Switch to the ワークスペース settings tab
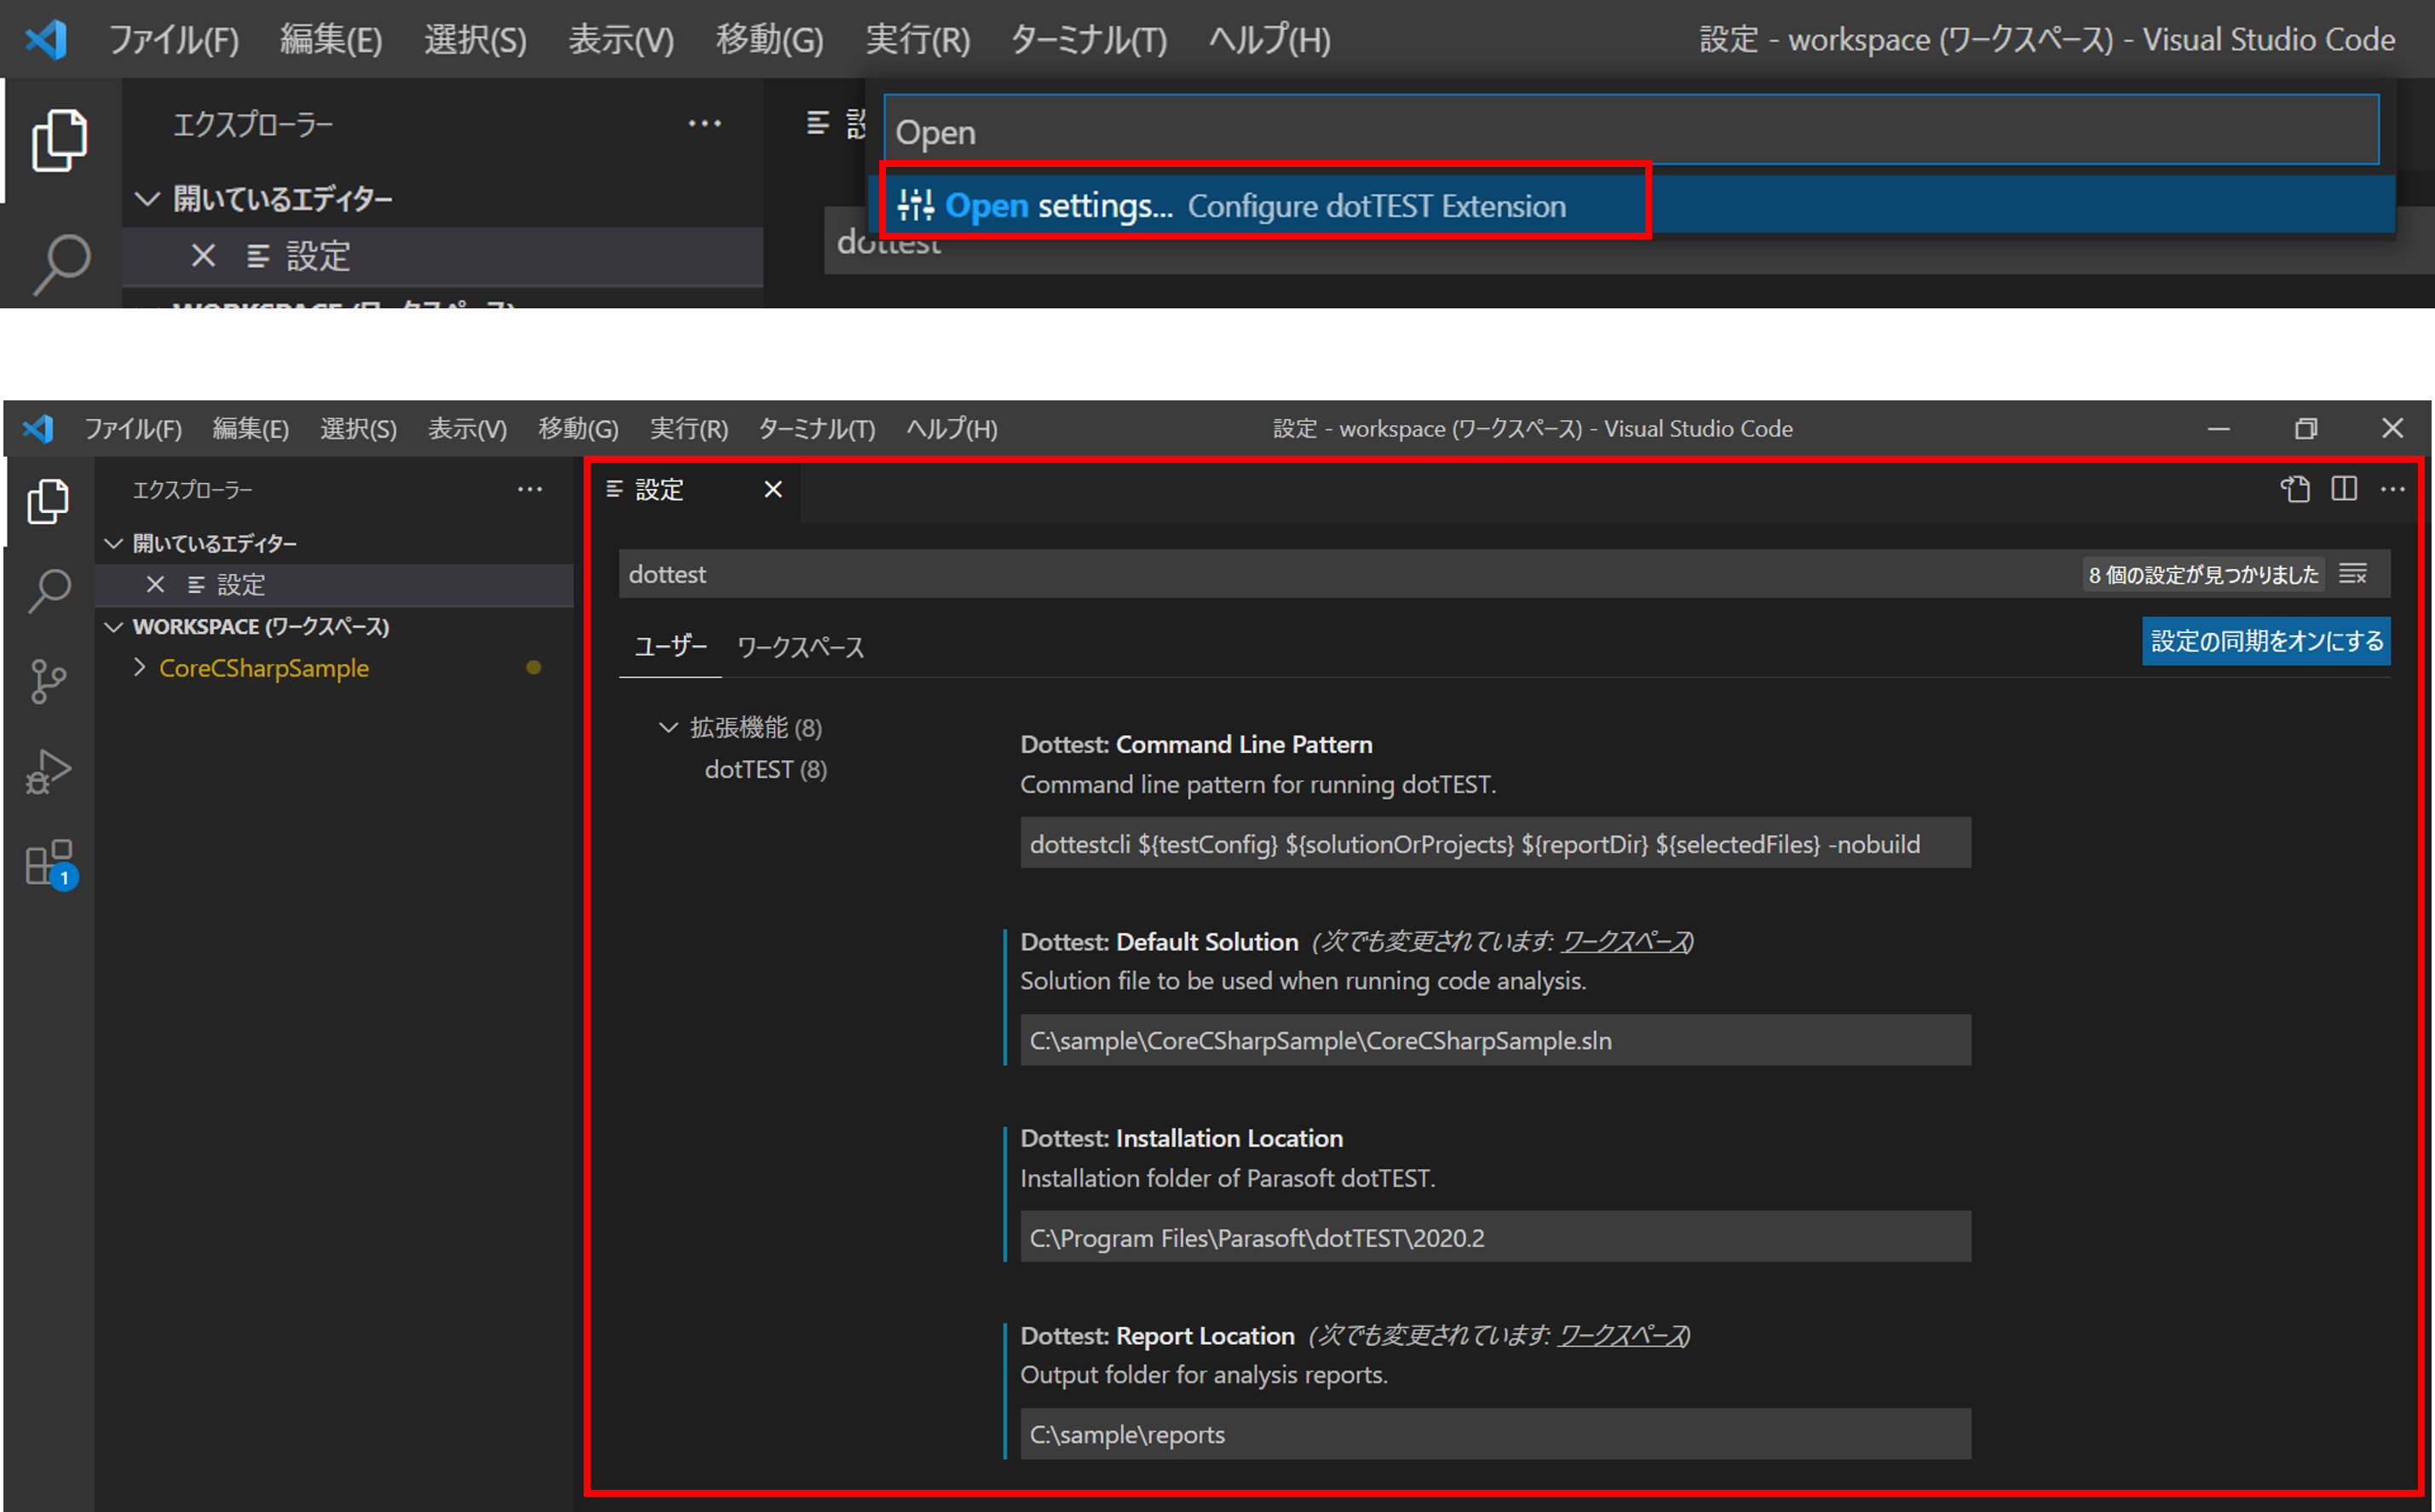 click(800, 647)
